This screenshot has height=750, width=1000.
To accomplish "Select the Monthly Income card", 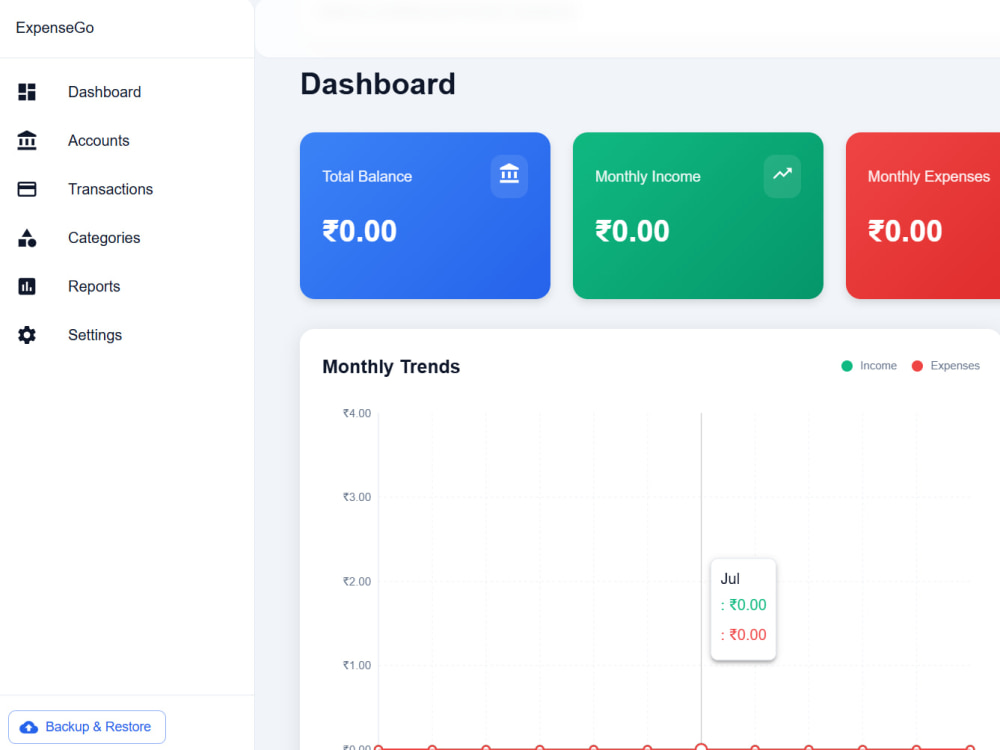I will point(698,216).
